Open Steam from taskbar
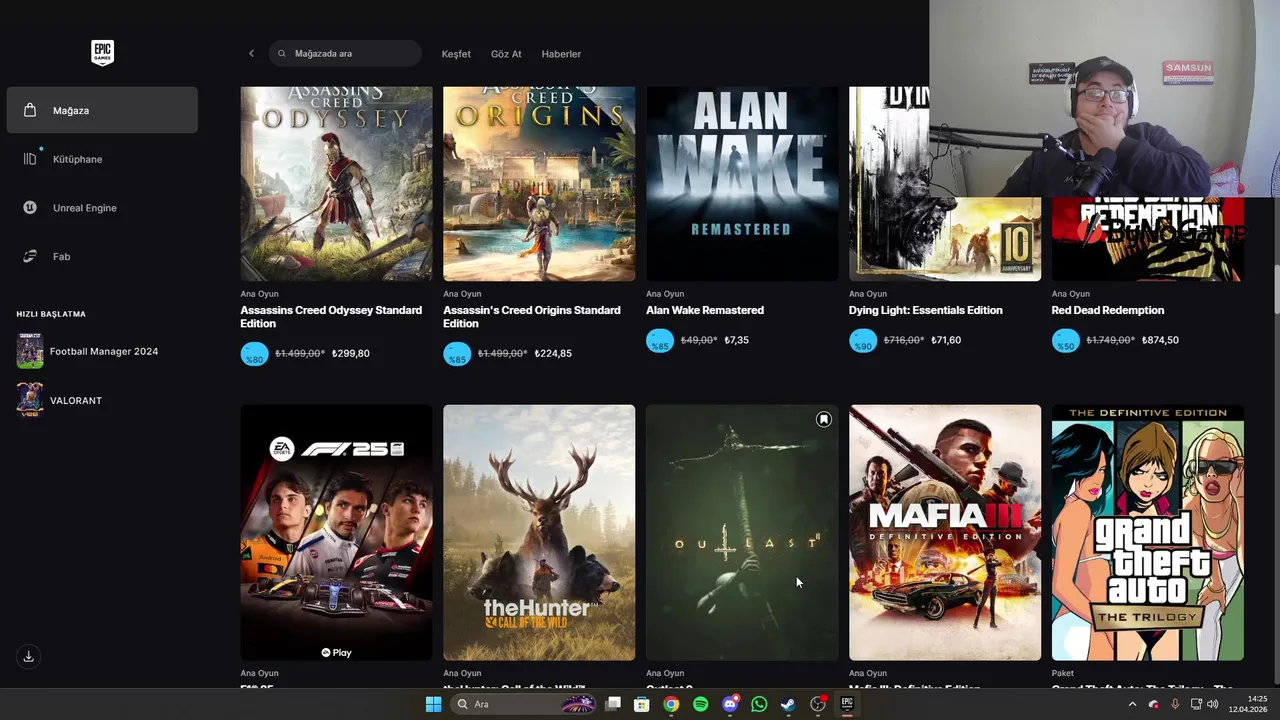Viewport: 1280px width, 720px height. [x=788, y=704]
